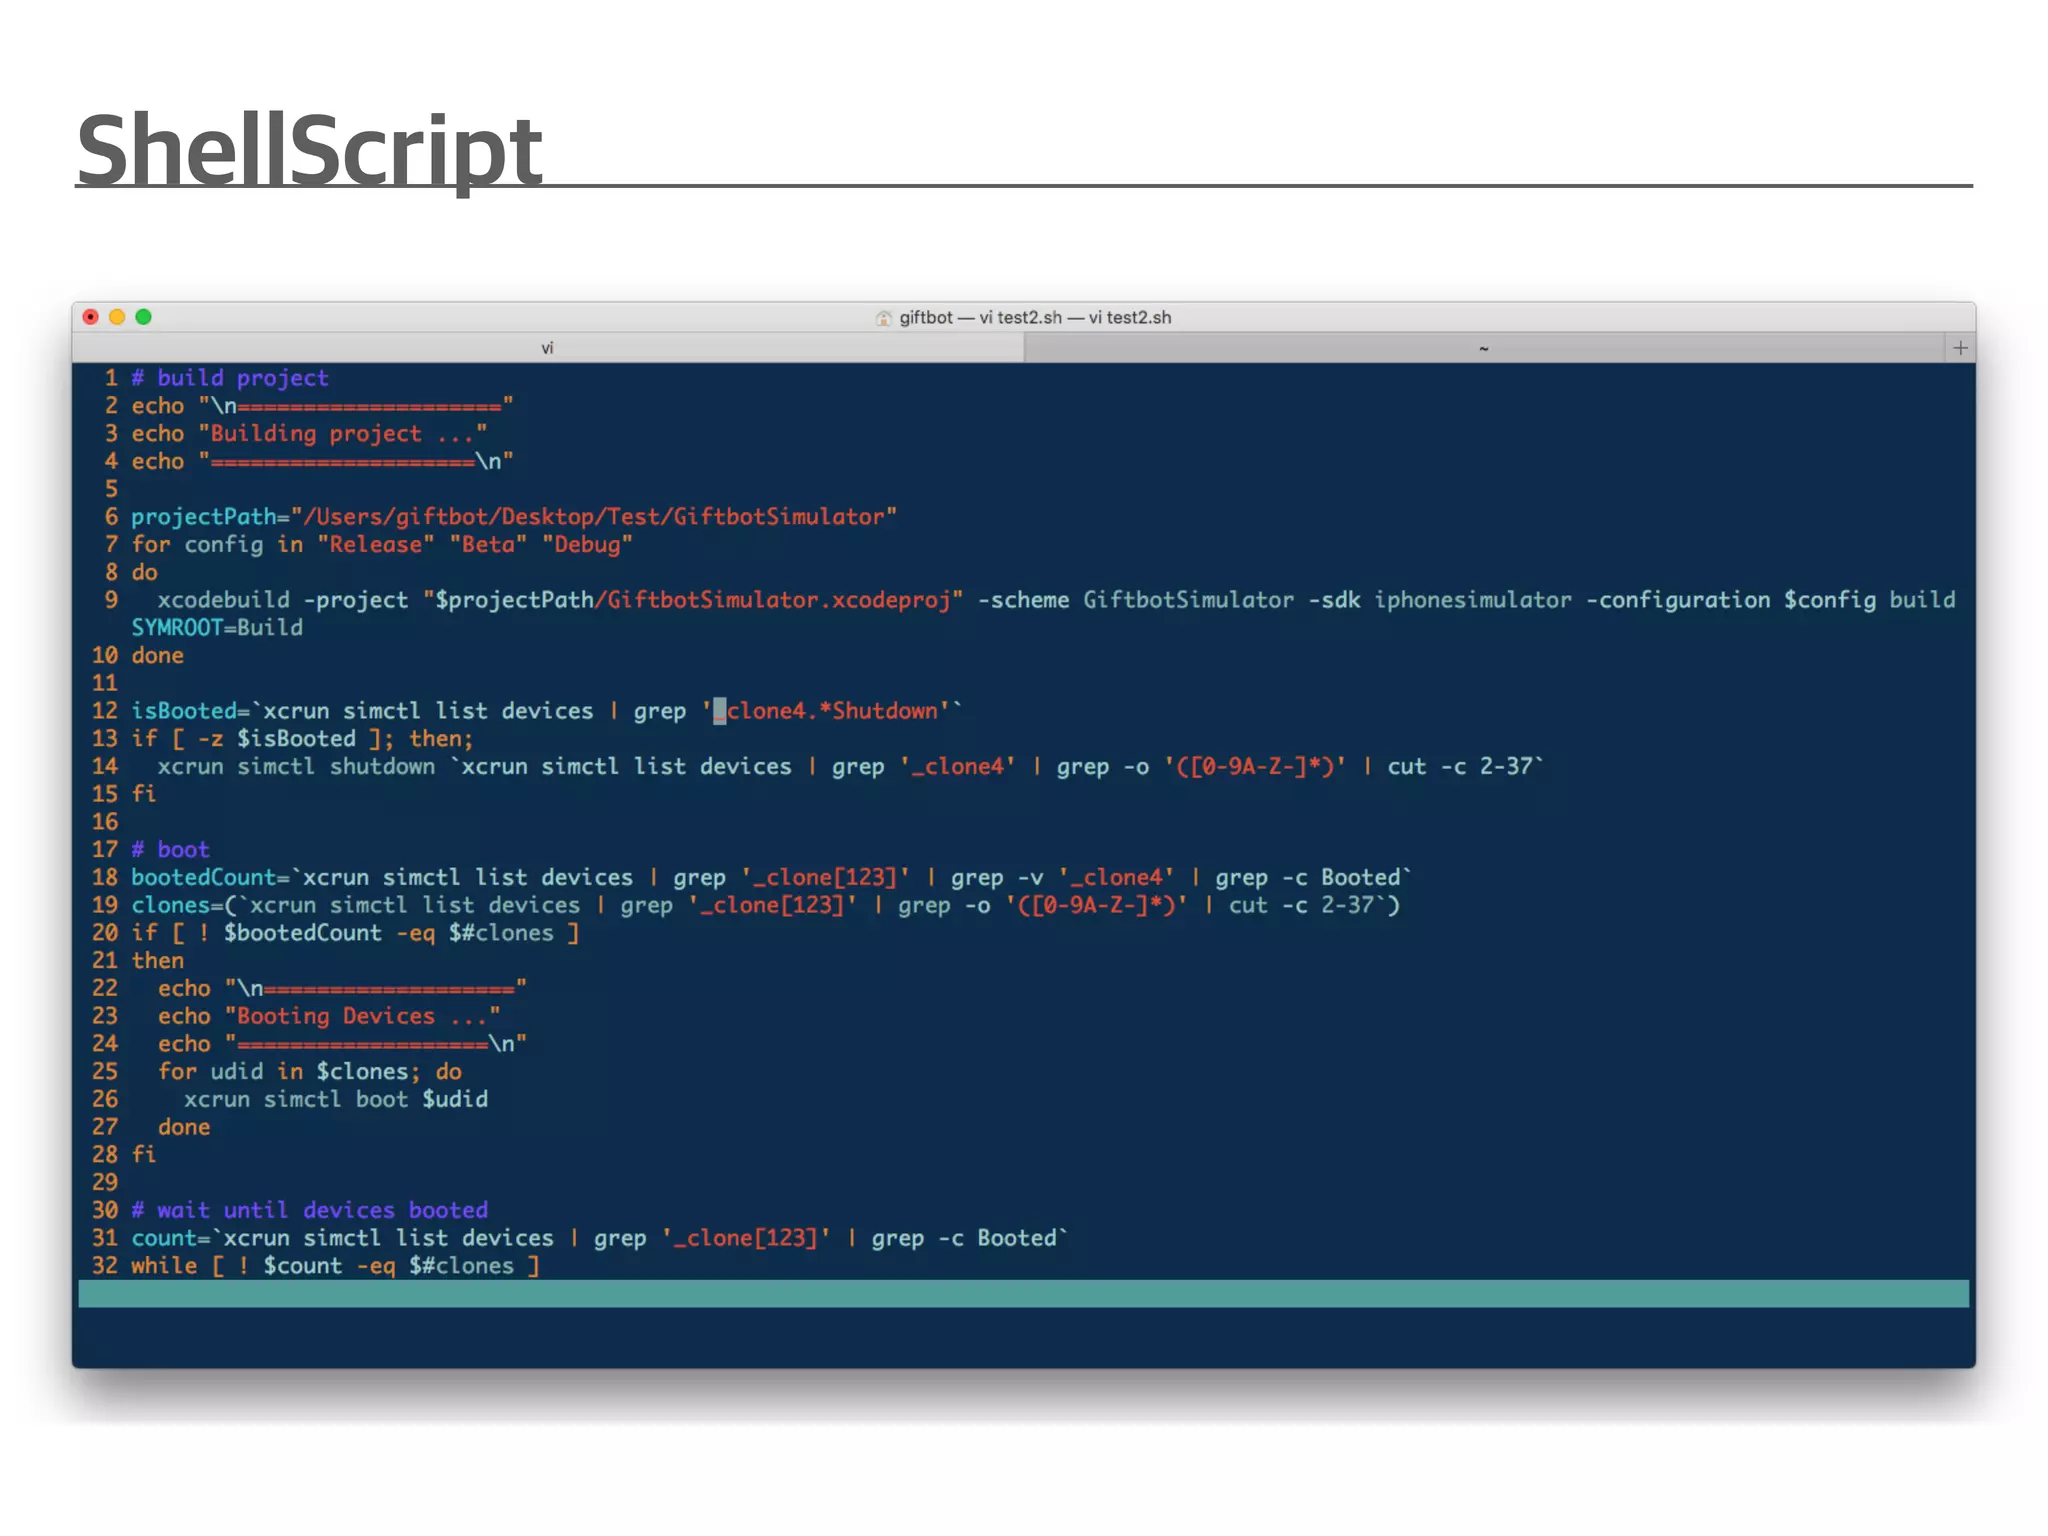
Task: Click the xcodebuild command on line 9
Action: pos(223,600)
